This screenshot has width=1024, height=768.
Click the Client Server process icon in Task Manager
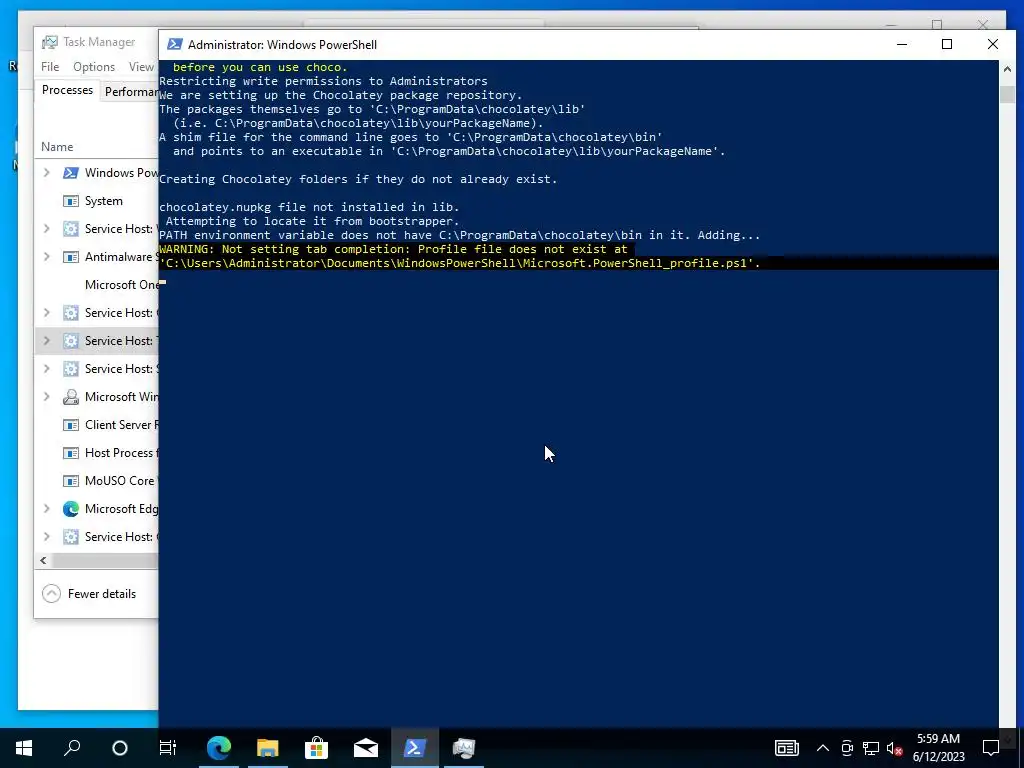(x=71, y=425)
